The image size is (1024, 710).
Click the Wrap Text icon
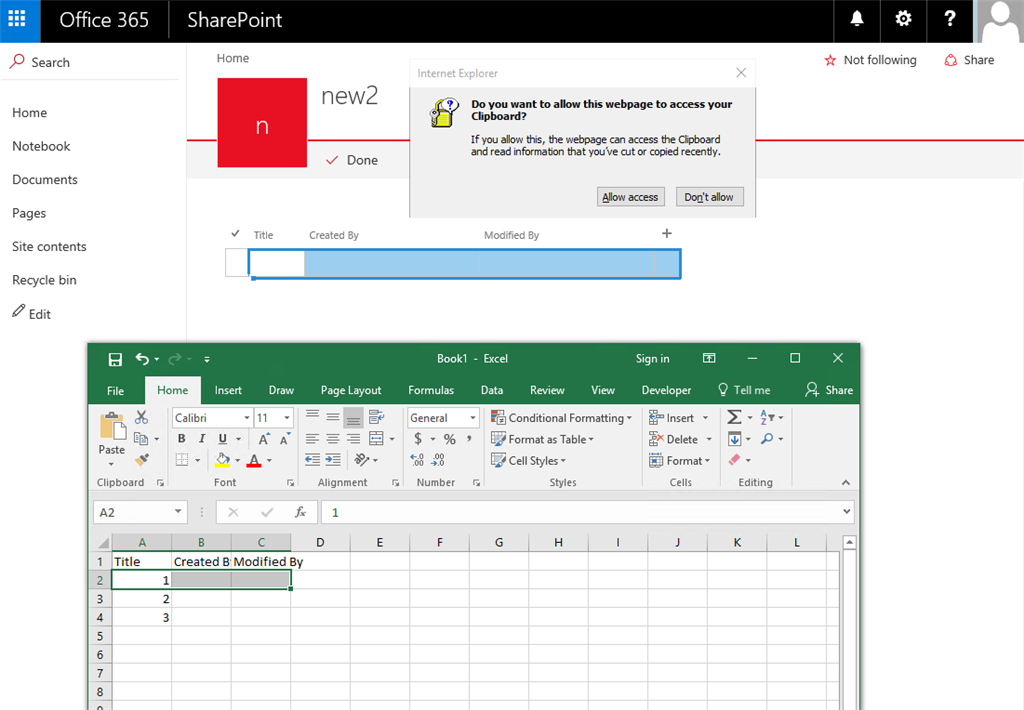pyautogui.click(x=376, y=417)
